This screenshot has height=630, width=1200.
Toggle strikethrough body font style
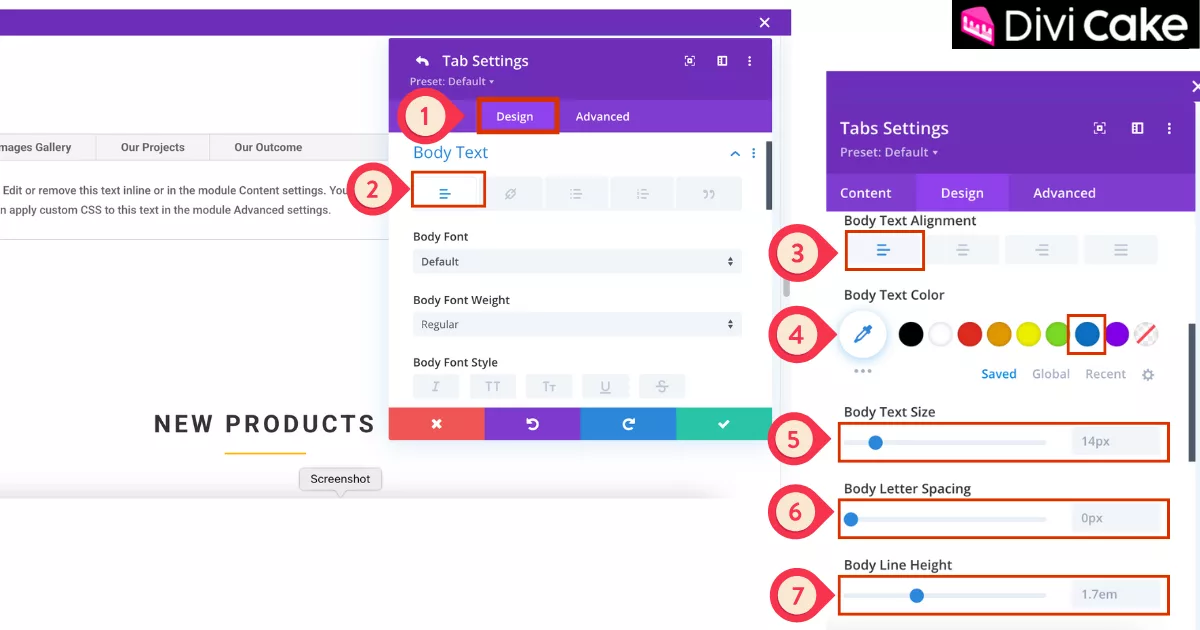[x=662, y=387]
